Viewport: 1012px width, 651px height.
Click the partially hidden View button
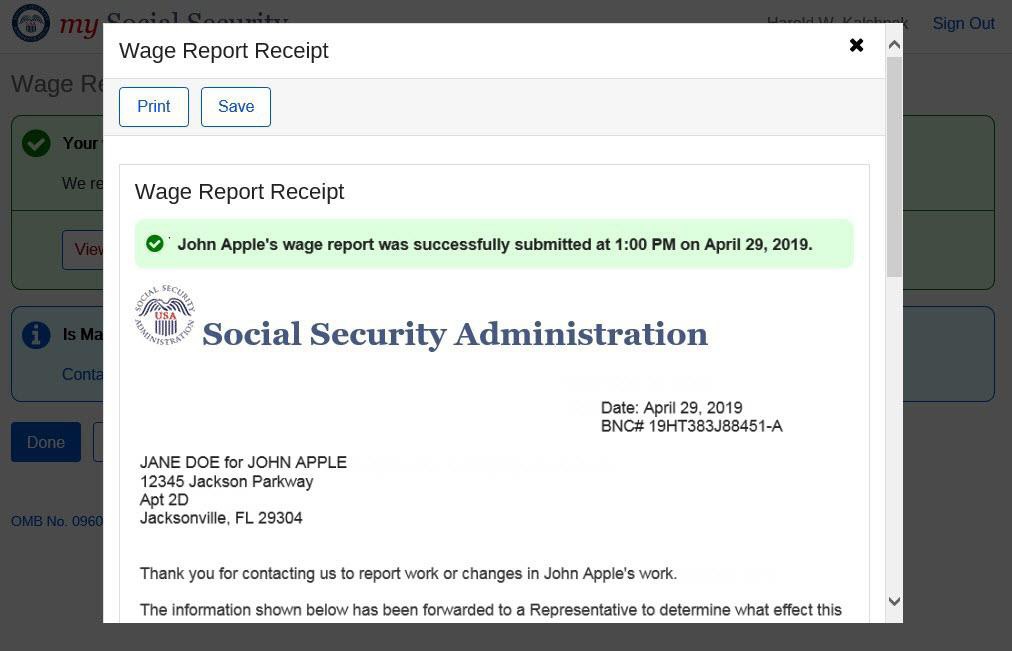click(84, 249)
